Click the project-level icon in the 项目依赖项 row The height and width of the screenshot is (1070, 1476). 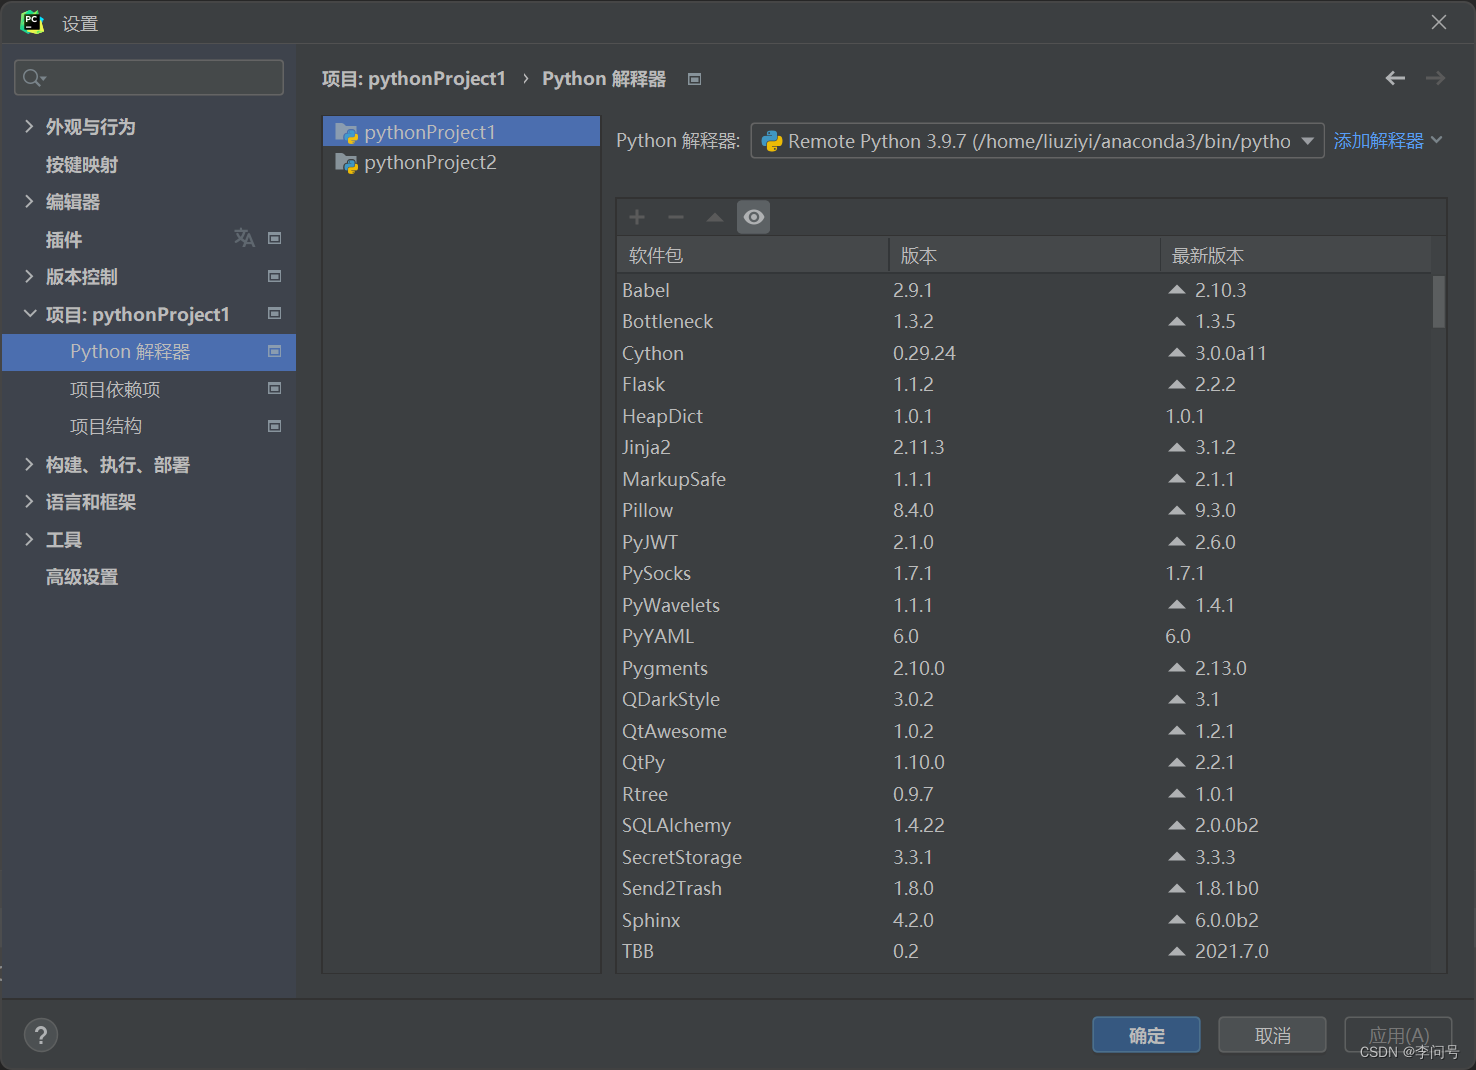(x=275, y=388)
